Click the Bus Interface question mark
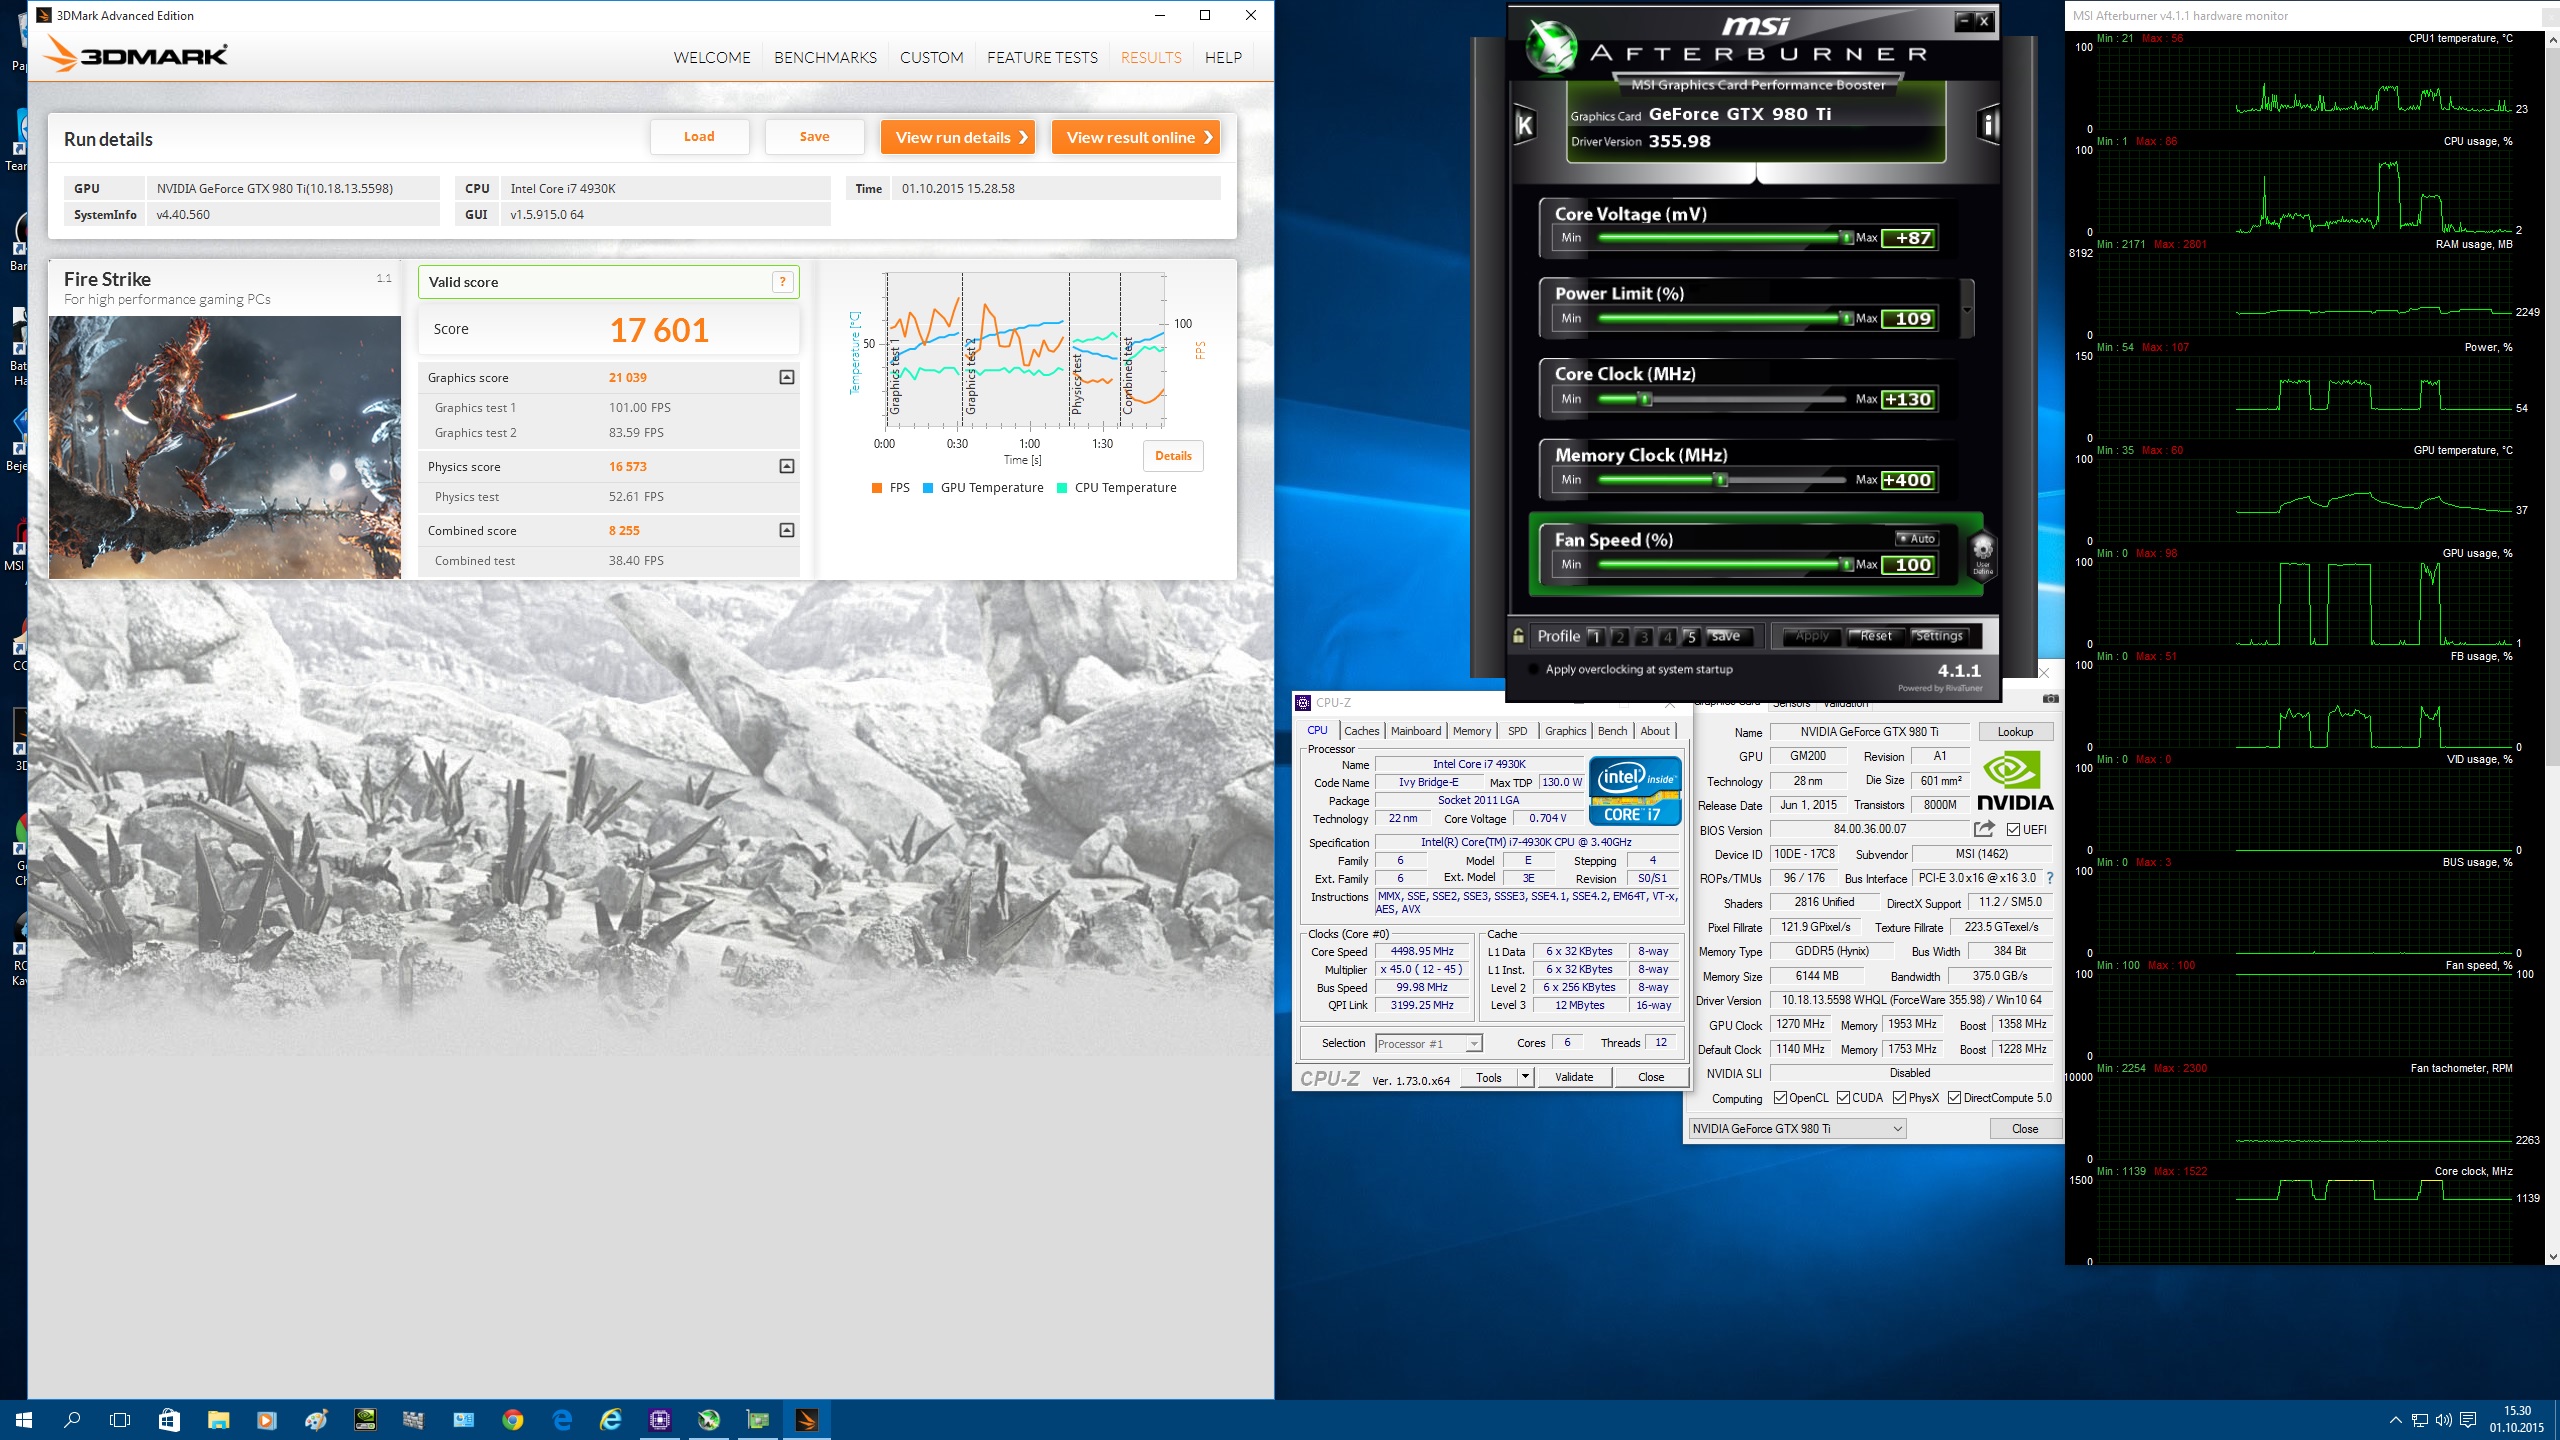The width and height of the screenshot is (2560, 1440). click(2049, 878)
